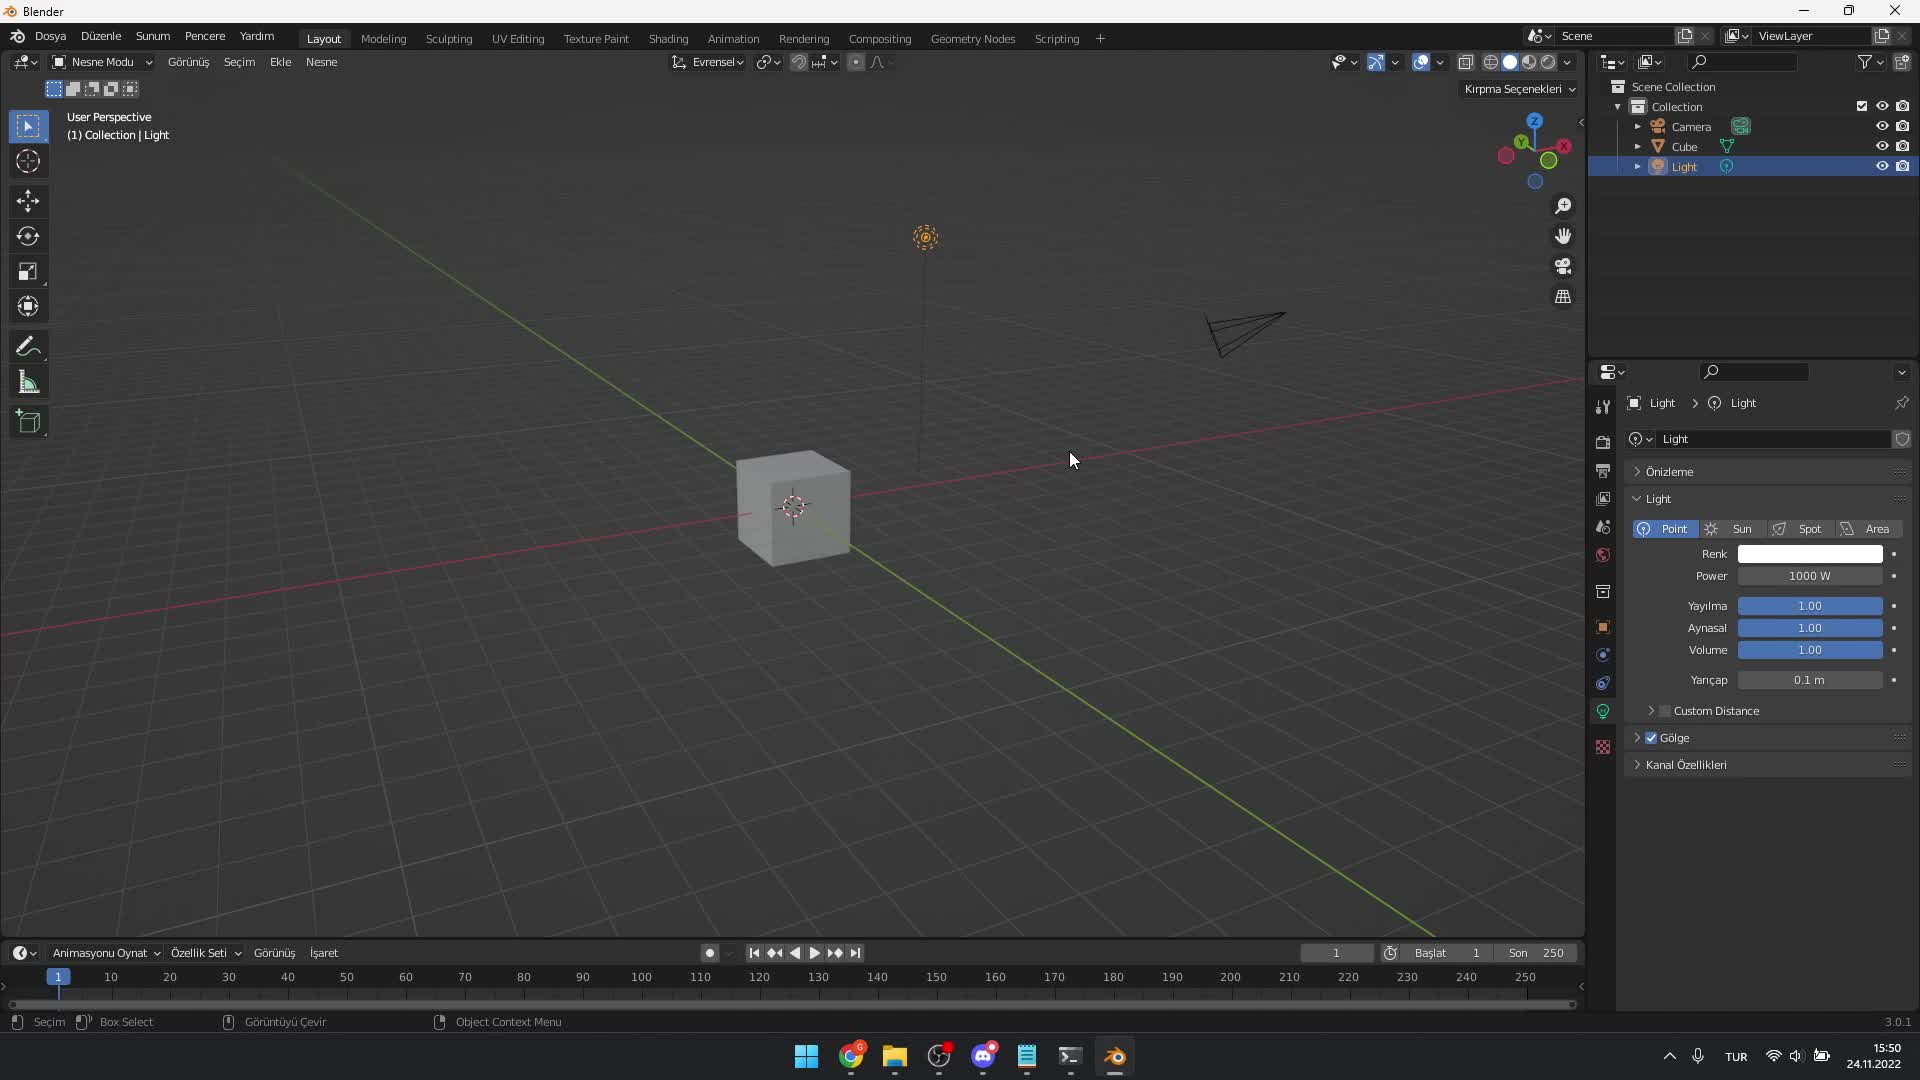Open the Shading workspace tab

(666, 37)
